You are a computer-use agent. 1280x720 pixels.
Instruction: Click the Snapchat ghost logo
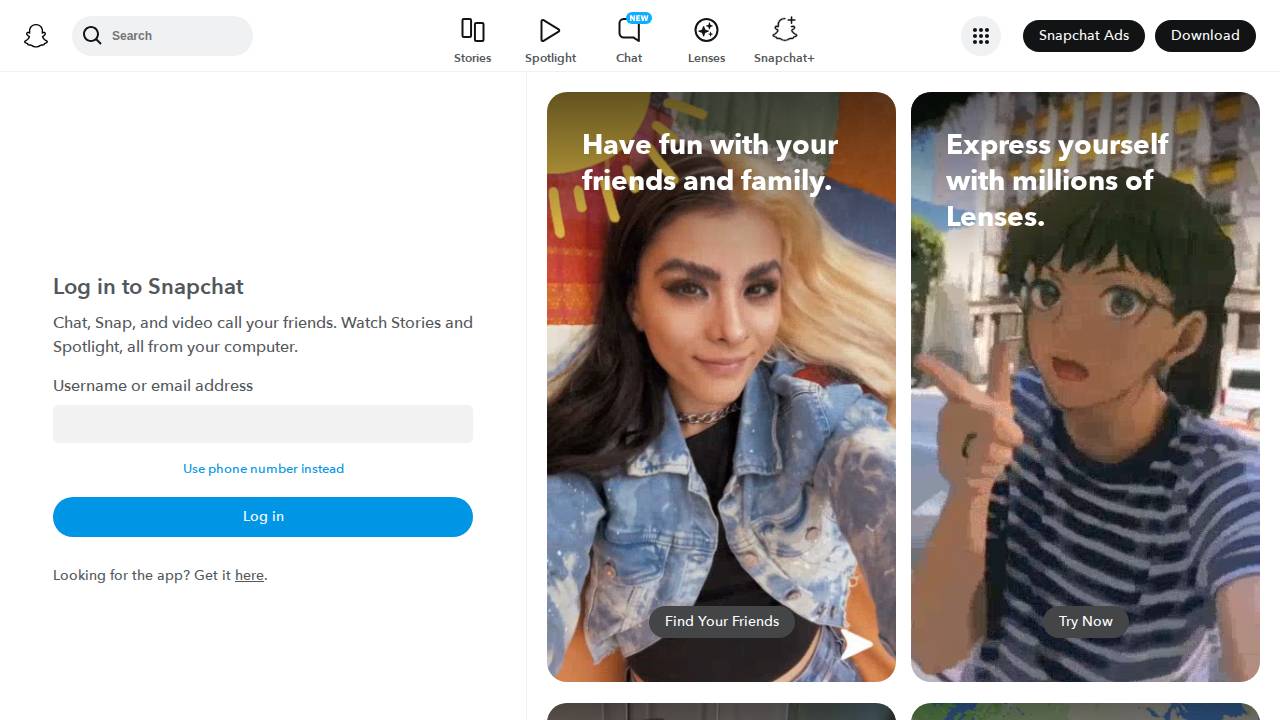click(x=36, y=36)
